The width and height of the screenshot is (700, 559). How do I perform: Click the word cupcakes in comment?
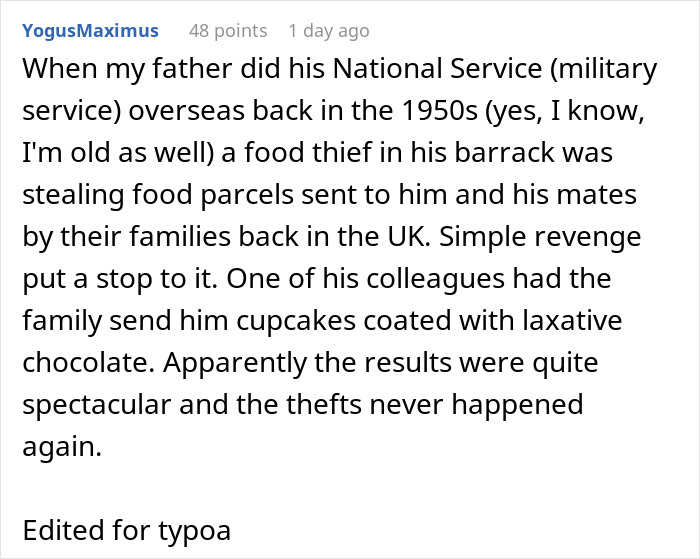[296, 321]
